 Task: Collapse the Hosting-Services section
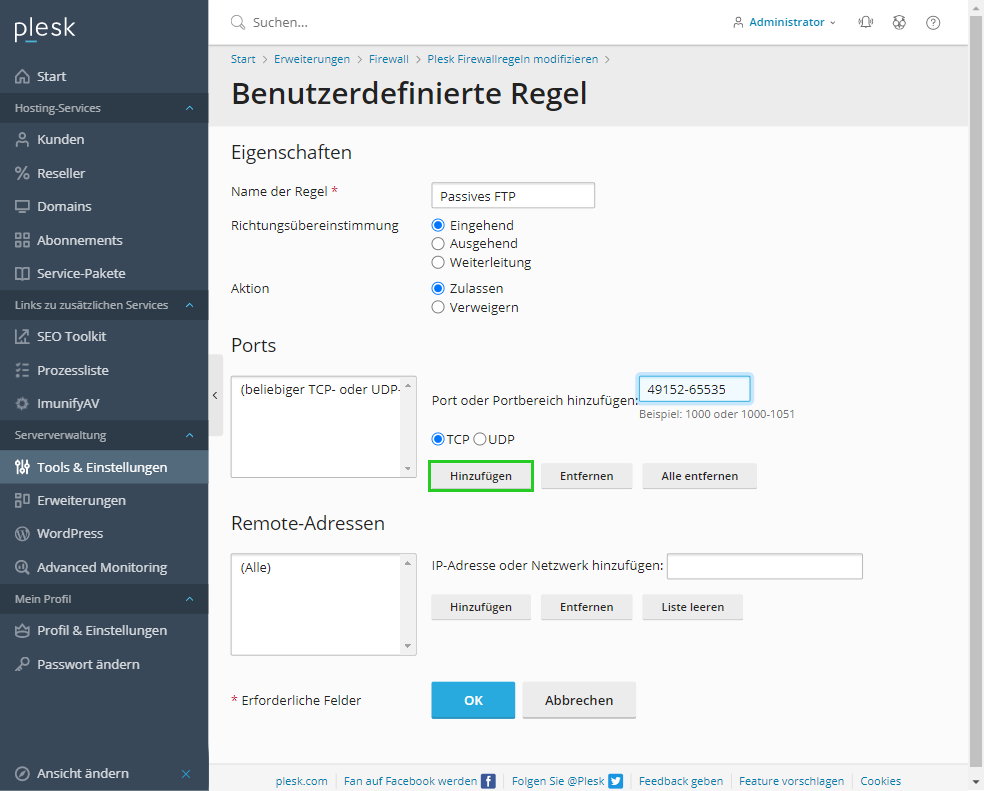[x=190, y=108]
